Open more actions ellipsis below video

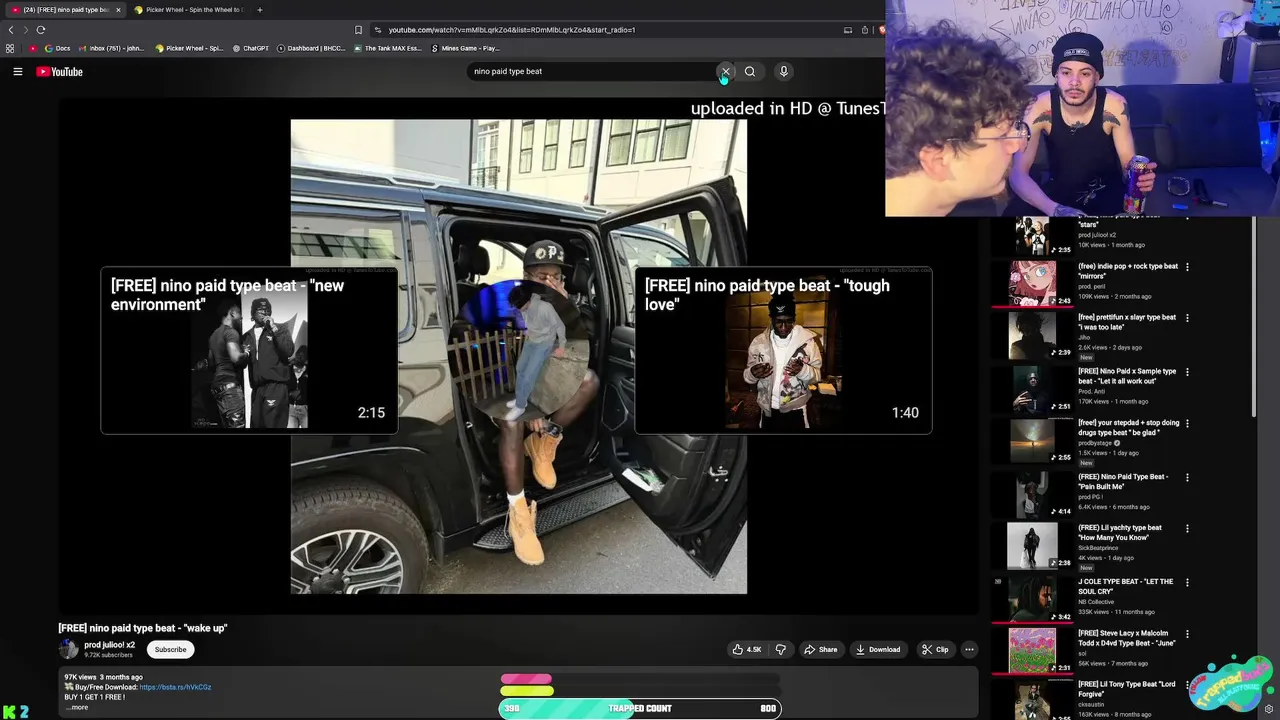[969, 649]
